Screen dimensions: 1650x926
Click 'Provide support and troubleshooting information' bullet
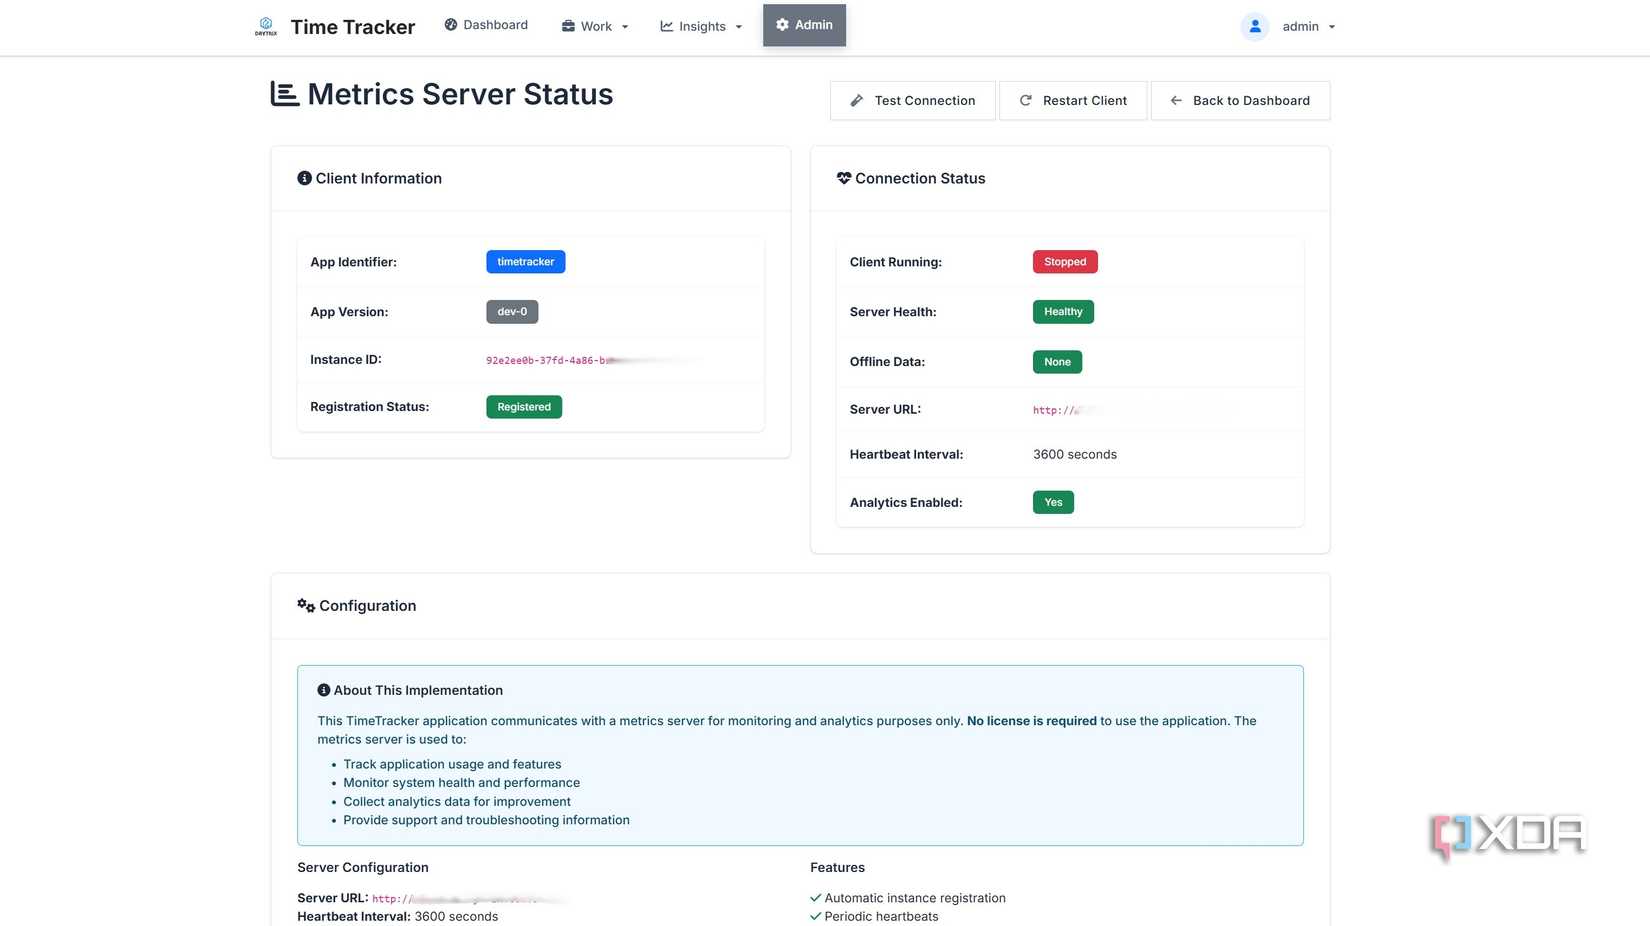pos(486,820)
